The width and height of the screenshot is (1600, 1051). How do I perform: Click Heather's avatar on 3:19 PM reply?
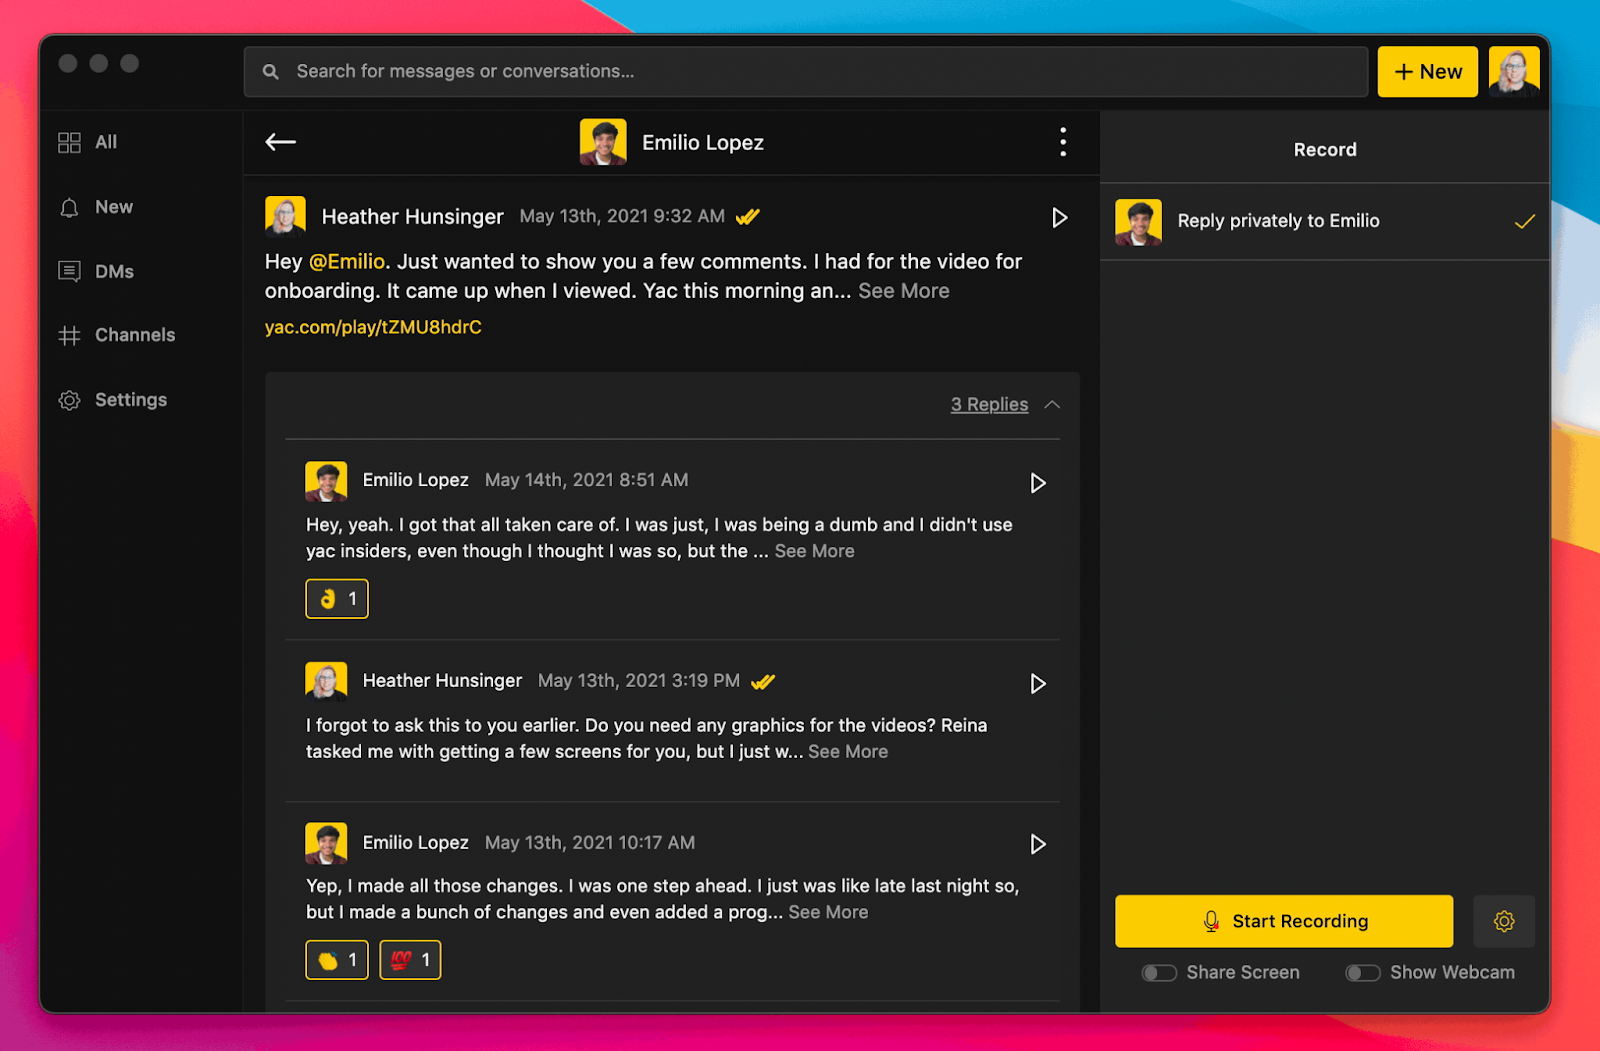tap(326, 681)
